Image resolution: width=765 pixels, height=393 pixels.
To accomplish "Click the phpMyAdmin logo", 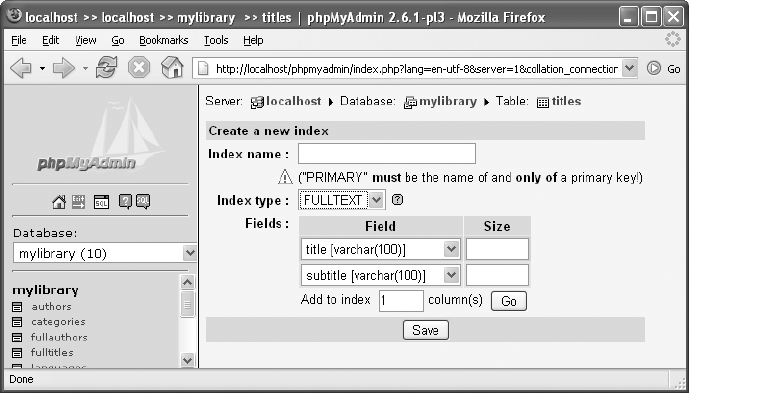I will (101, 135).
